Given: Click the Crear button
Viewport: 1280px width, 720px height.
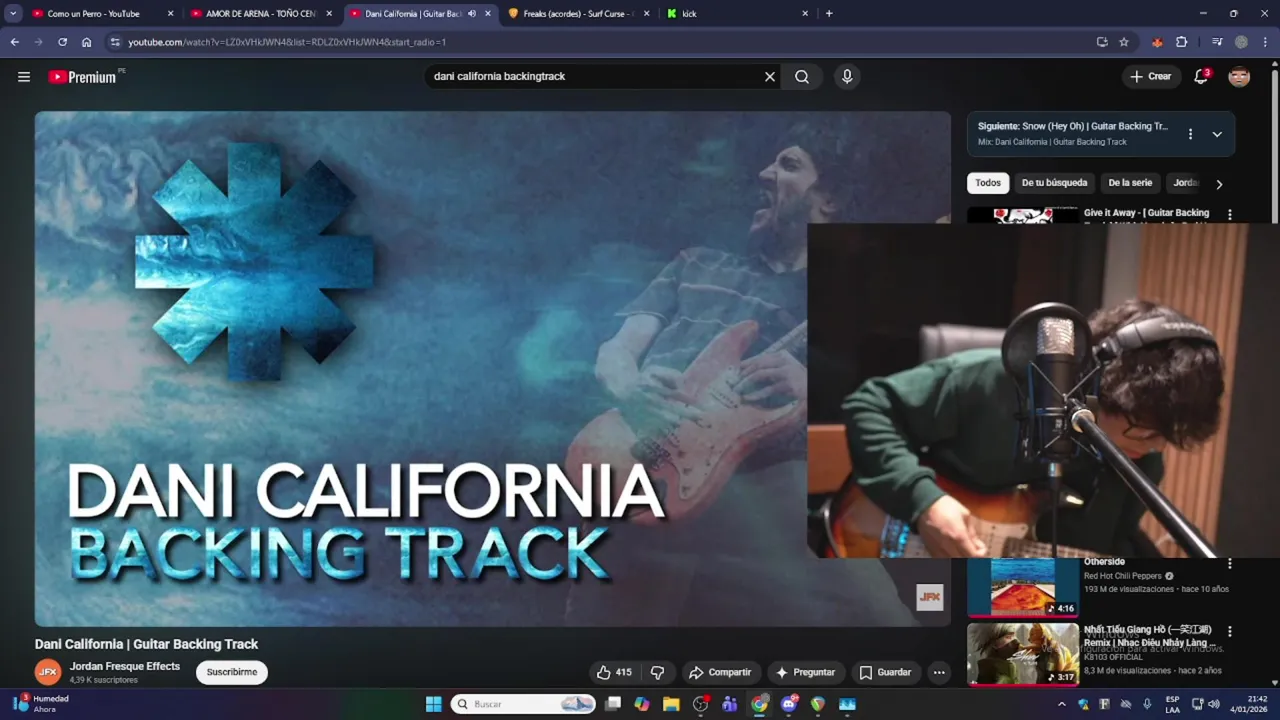Looking at the screenshot, I should (x=1151, y=77).
